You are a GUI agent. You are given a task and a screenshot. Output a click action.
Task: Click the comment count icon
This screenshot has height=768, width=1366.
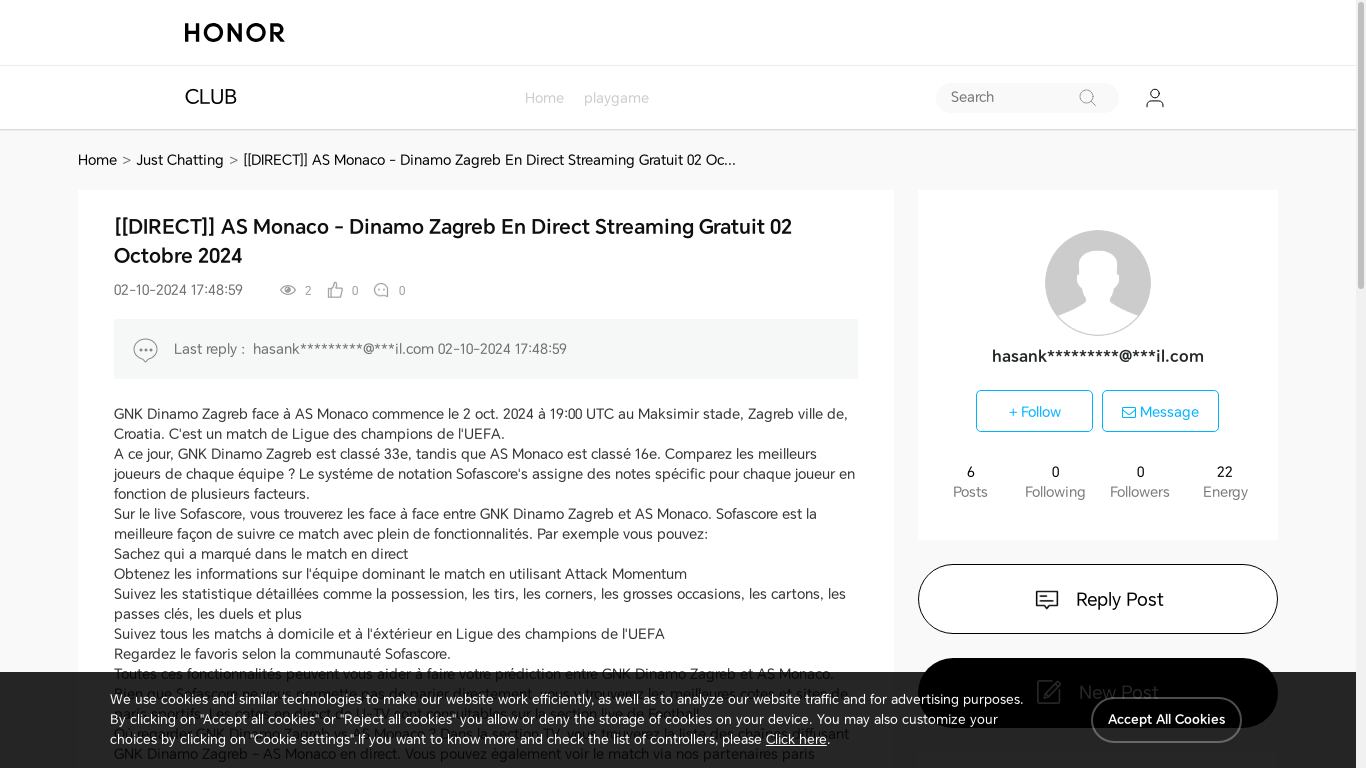pyautogui.click(x=381, y=290)
